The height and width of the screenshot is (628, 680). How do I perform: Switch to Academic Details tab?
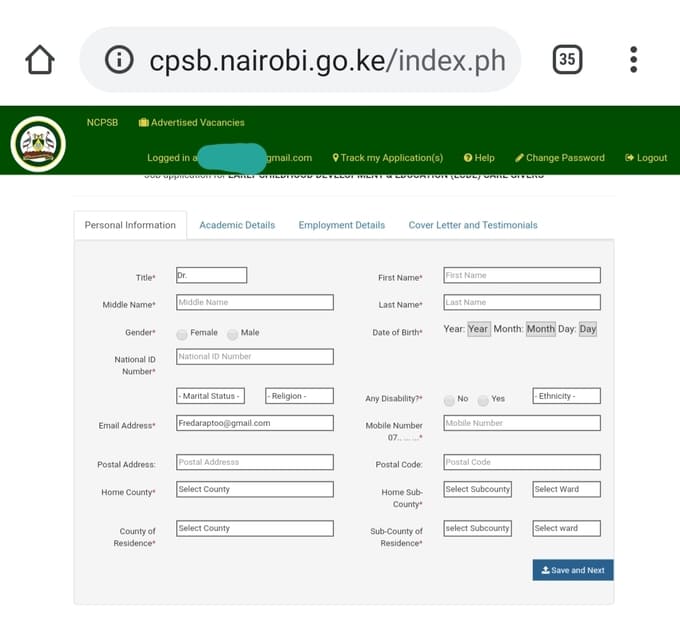[237, 225]
